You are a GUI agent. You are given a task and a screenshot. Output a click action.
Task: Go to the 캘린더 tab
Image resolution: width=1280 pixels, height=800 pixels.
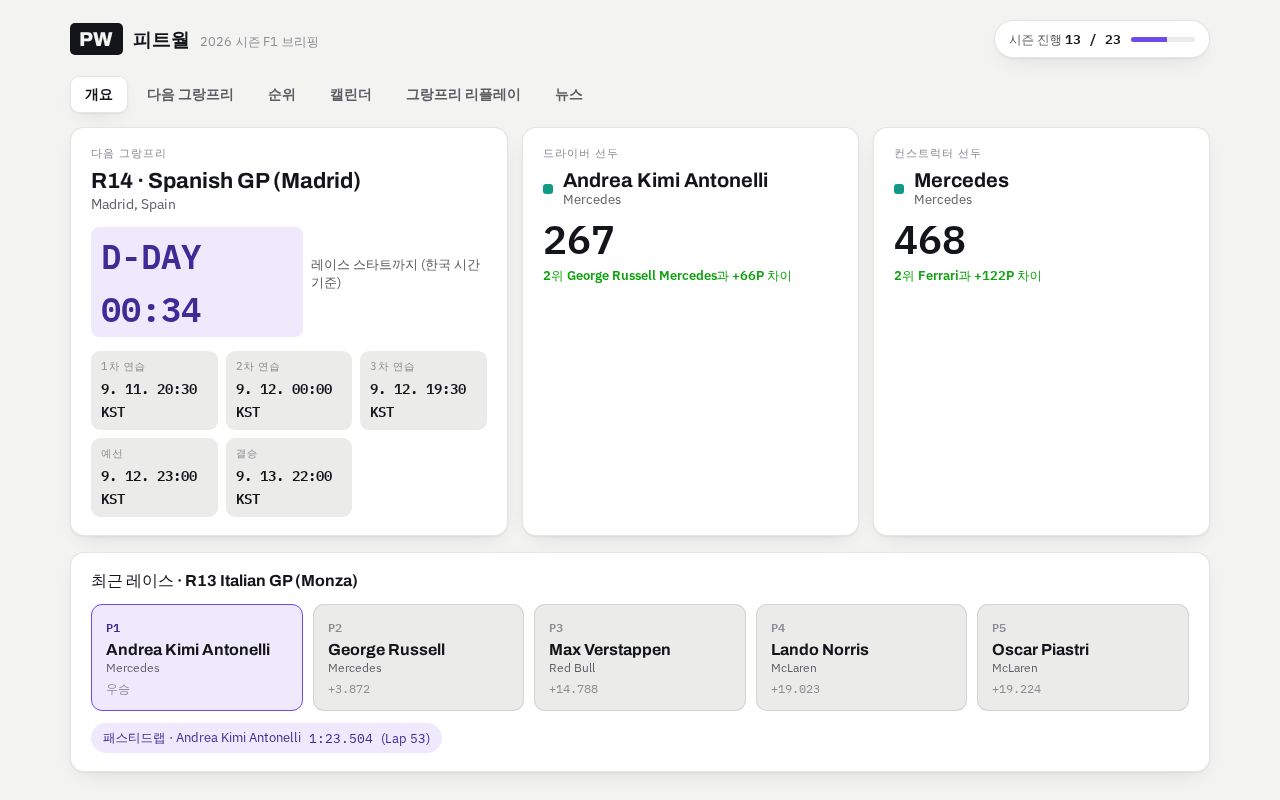(351, 95)
